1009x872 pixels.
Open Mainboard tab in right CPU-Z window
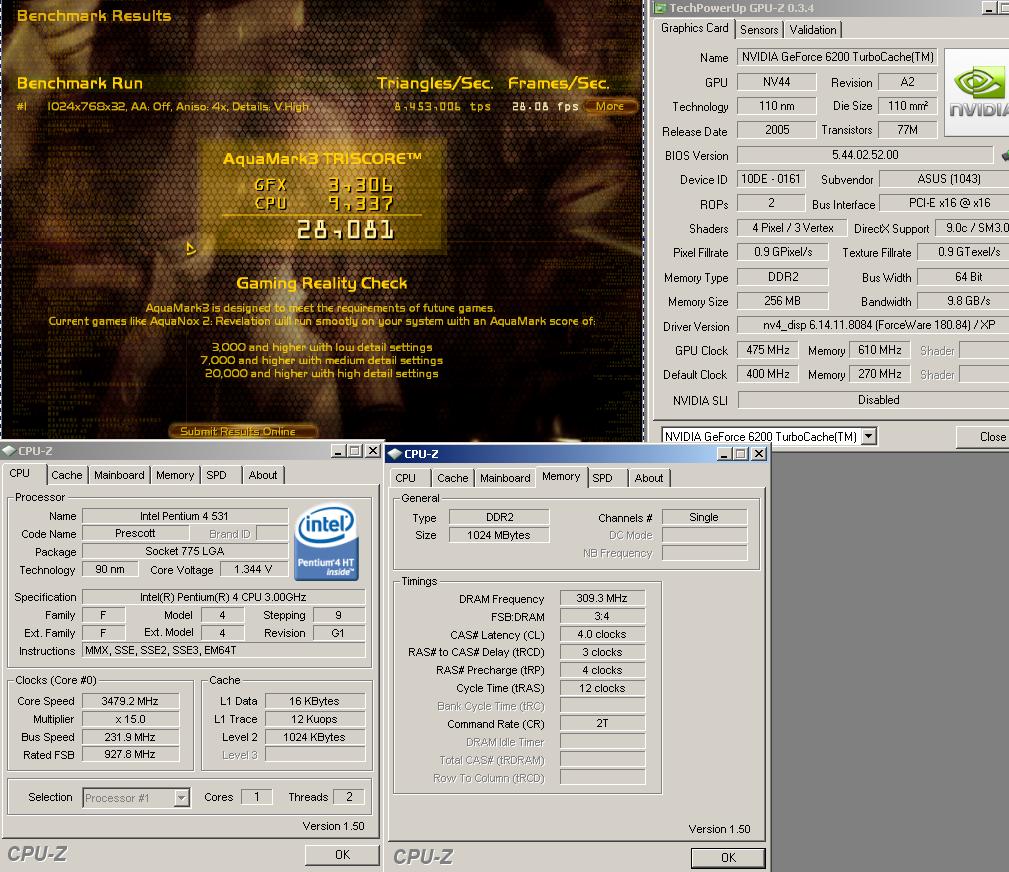(x=505, y=478)
